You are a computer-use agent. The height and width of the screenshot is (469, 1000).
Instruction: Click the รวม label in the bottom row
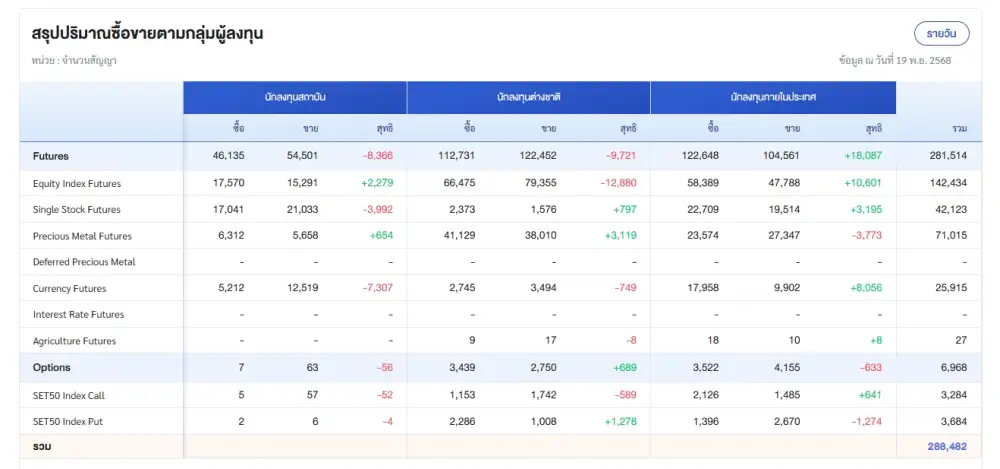point(42,447)
